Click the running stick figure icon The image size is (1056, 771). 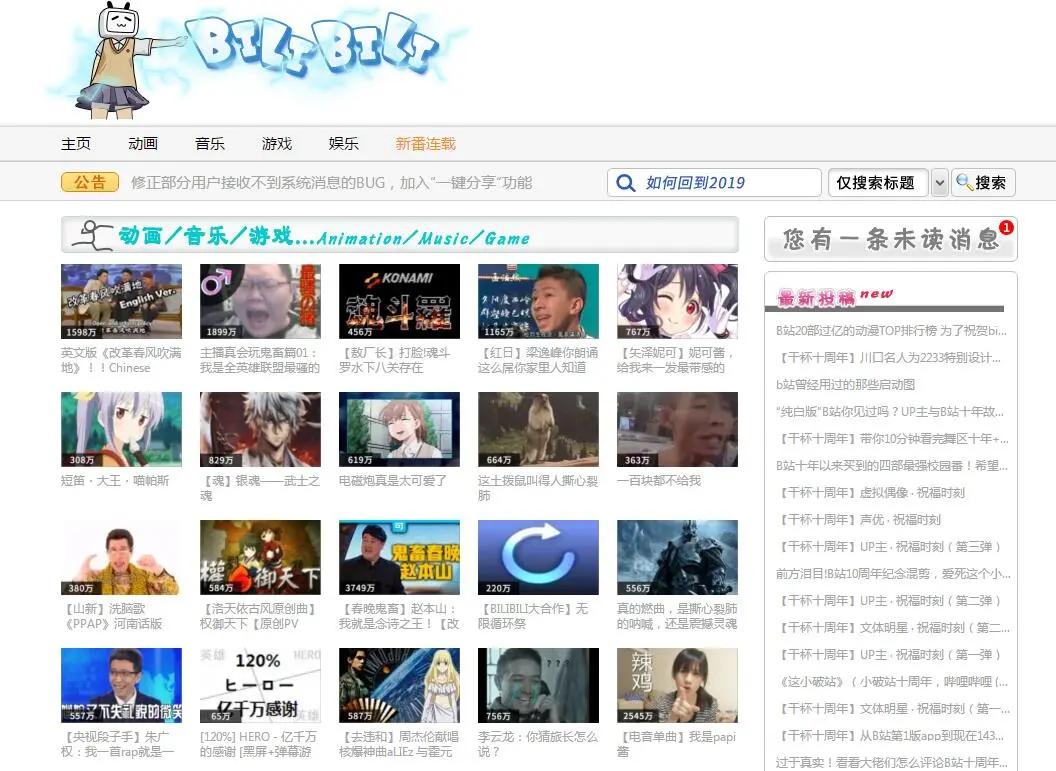[x=92, y=236]
